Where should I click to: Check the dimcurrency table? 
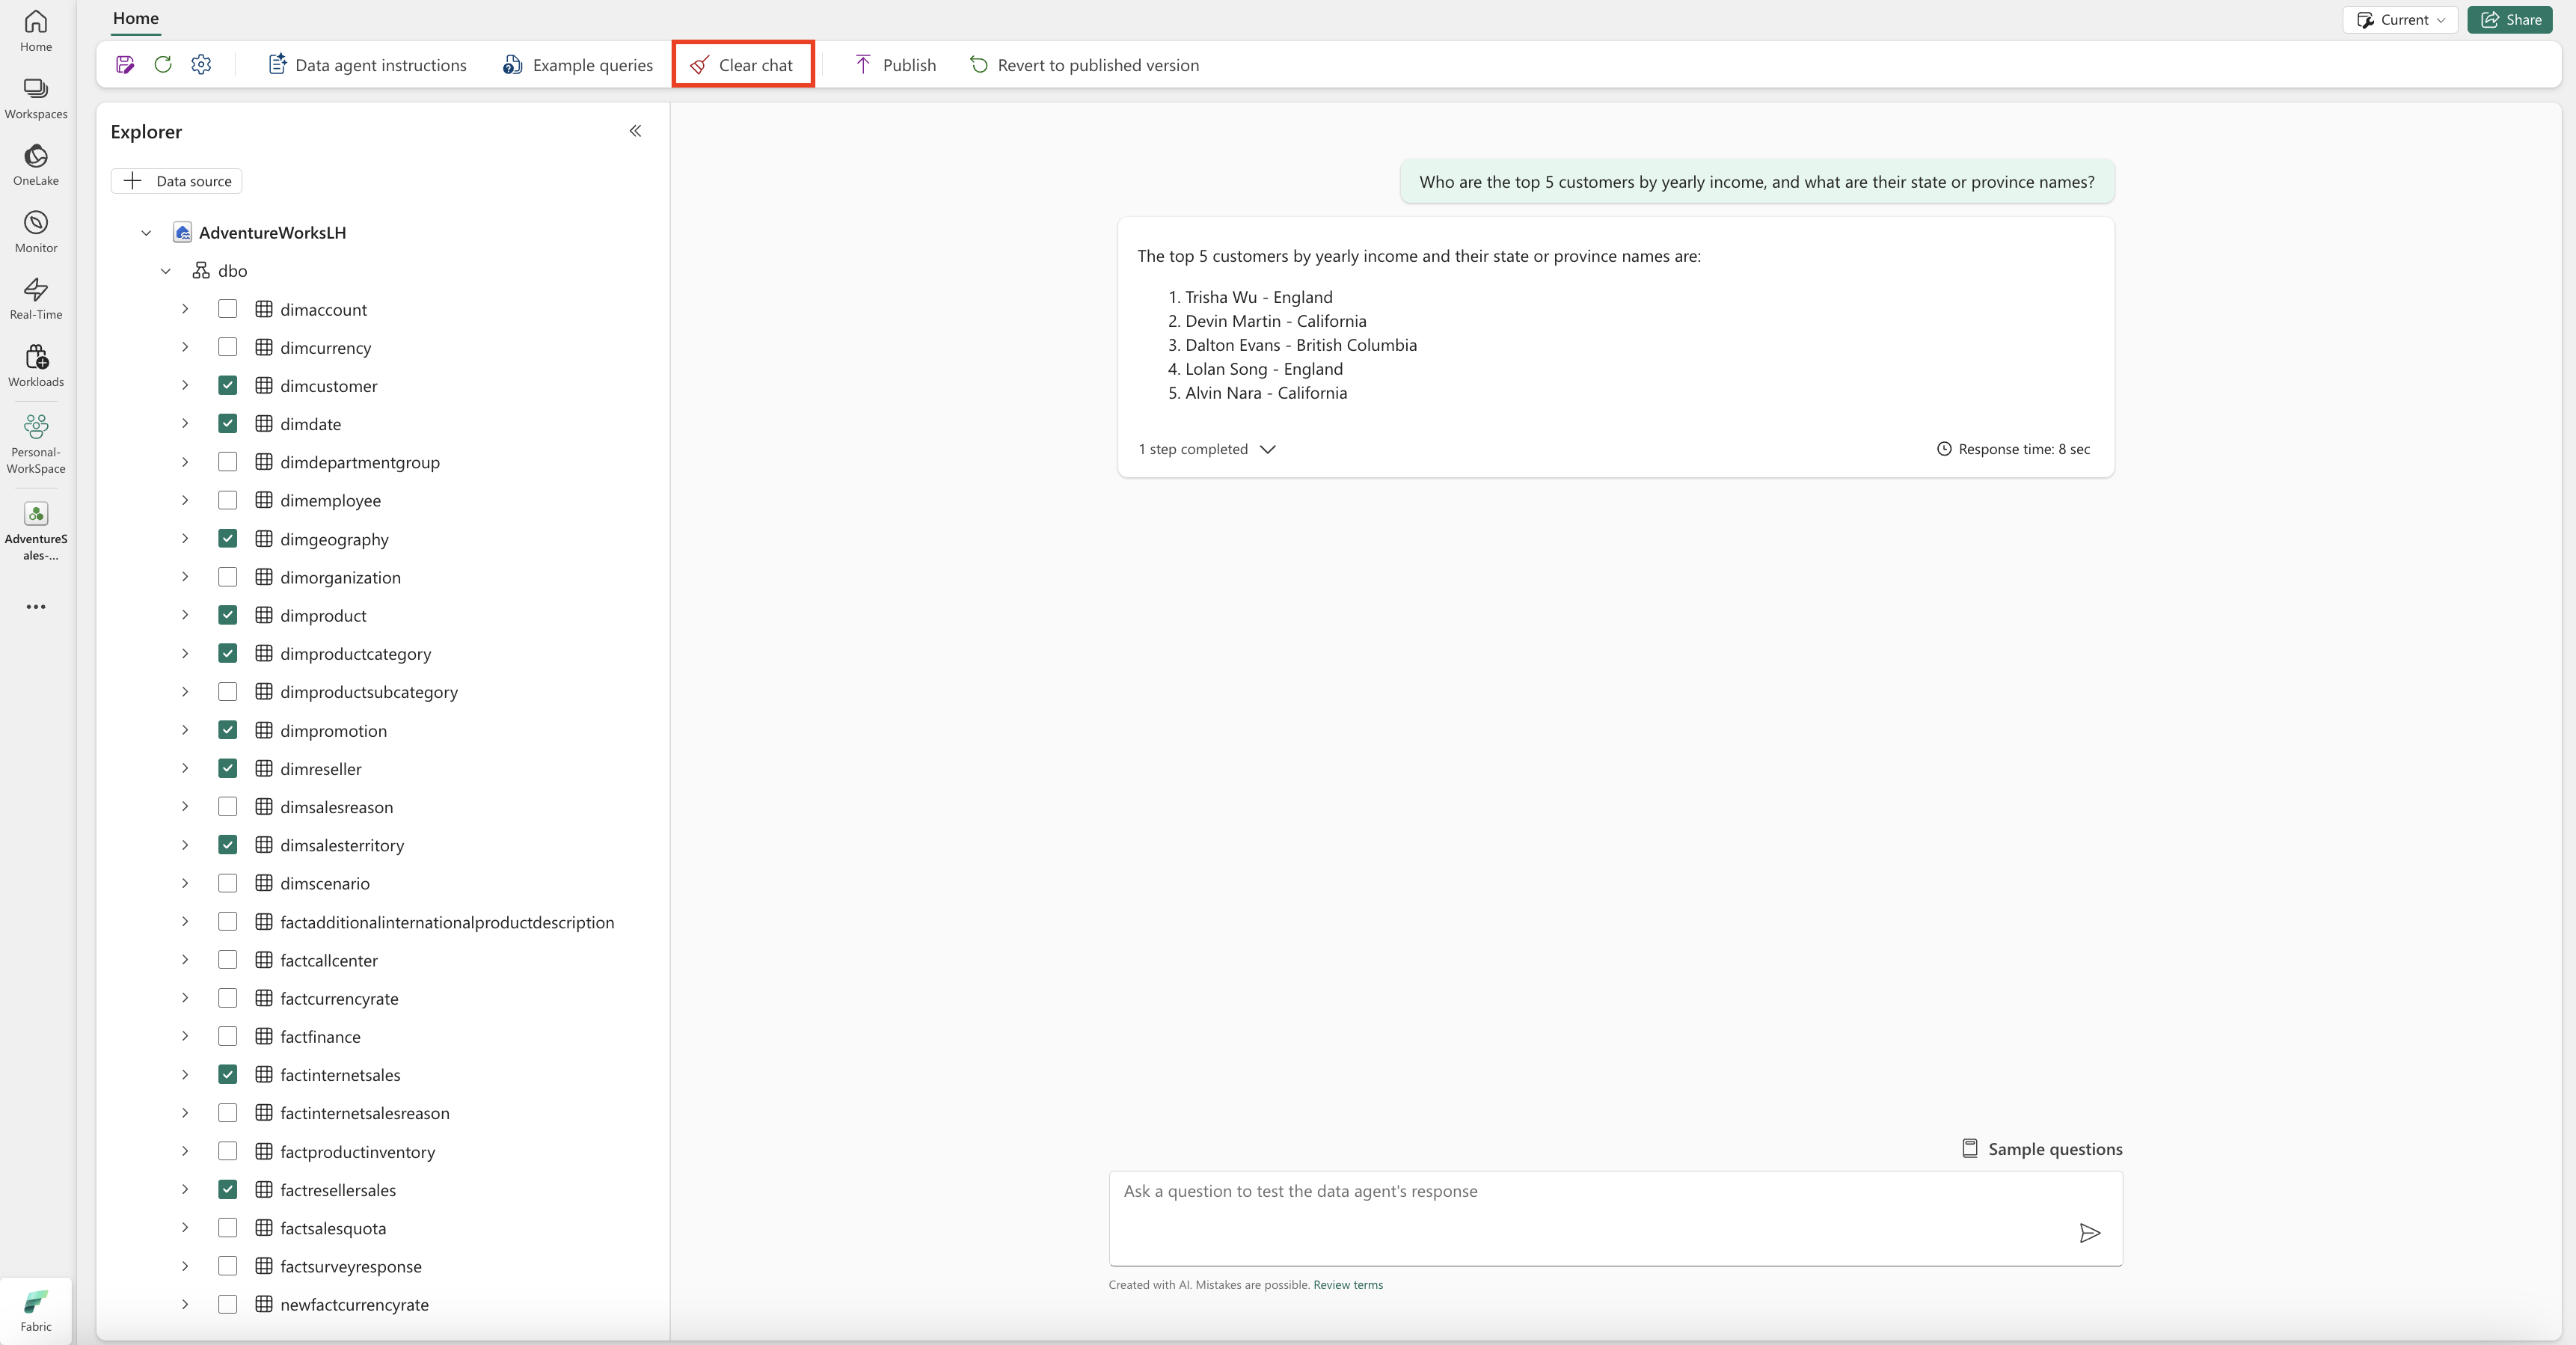tap(228, 348)
